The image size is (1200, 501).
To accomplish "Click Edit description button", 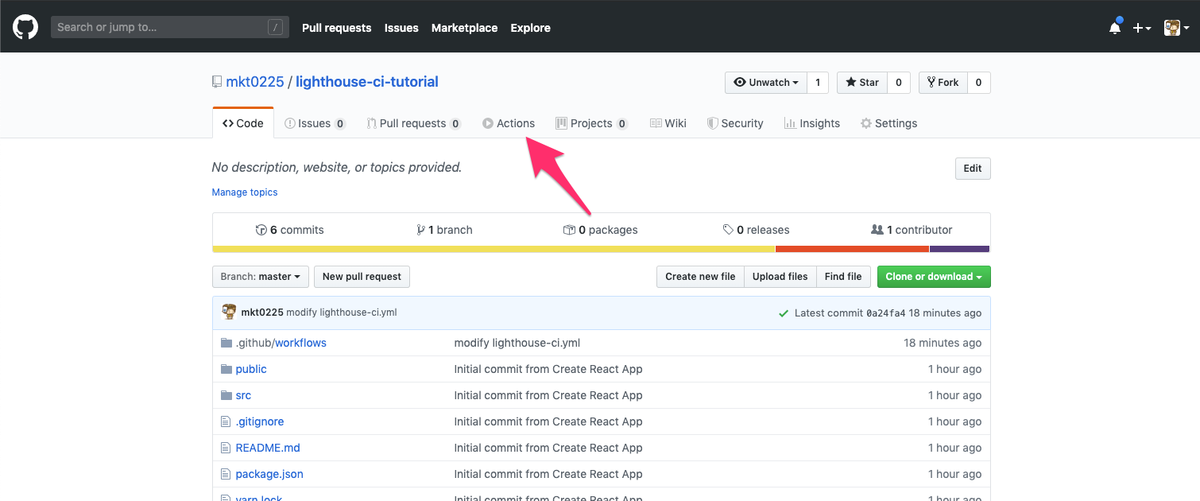I will point(973,169).
